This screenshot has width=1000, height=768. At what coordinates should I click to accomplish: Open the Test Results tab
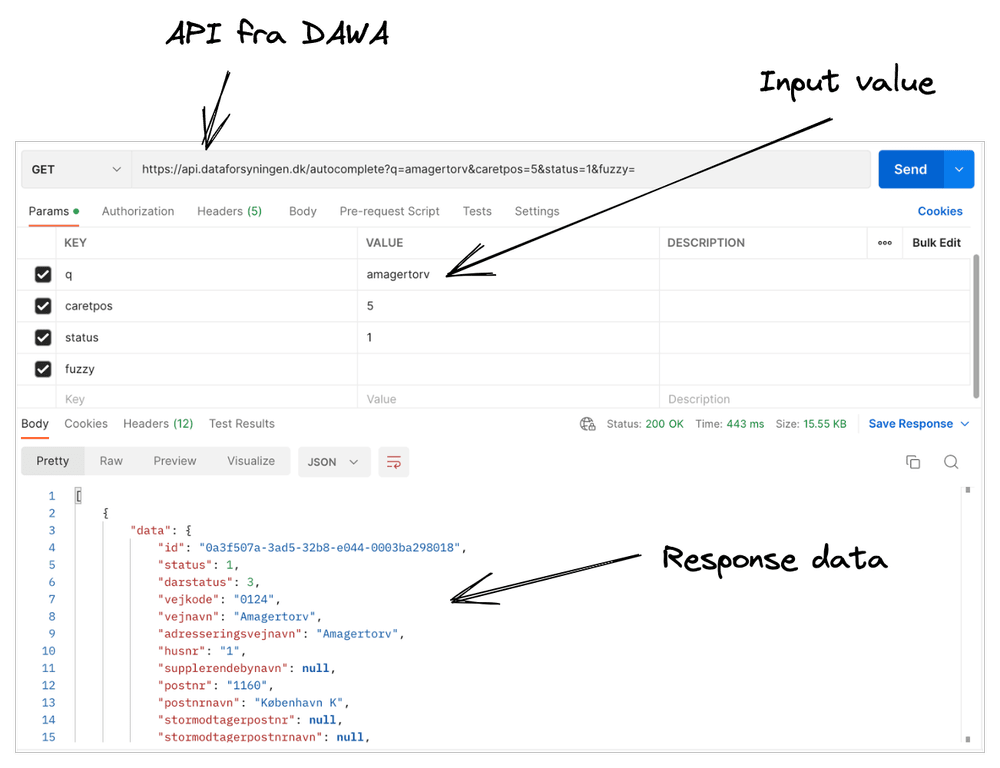coord(242,424)
